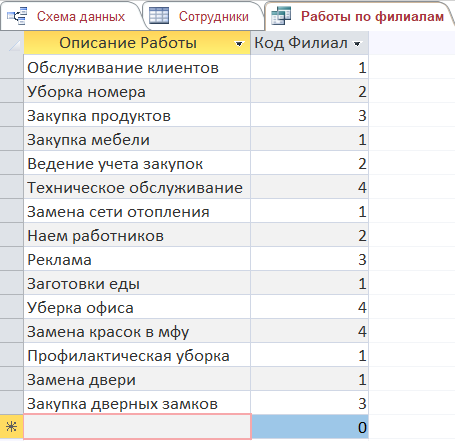Viewport: 455px width, 441px height.
Task: Open the Код Филиал column filter dropdown
Action: point(357,44)
